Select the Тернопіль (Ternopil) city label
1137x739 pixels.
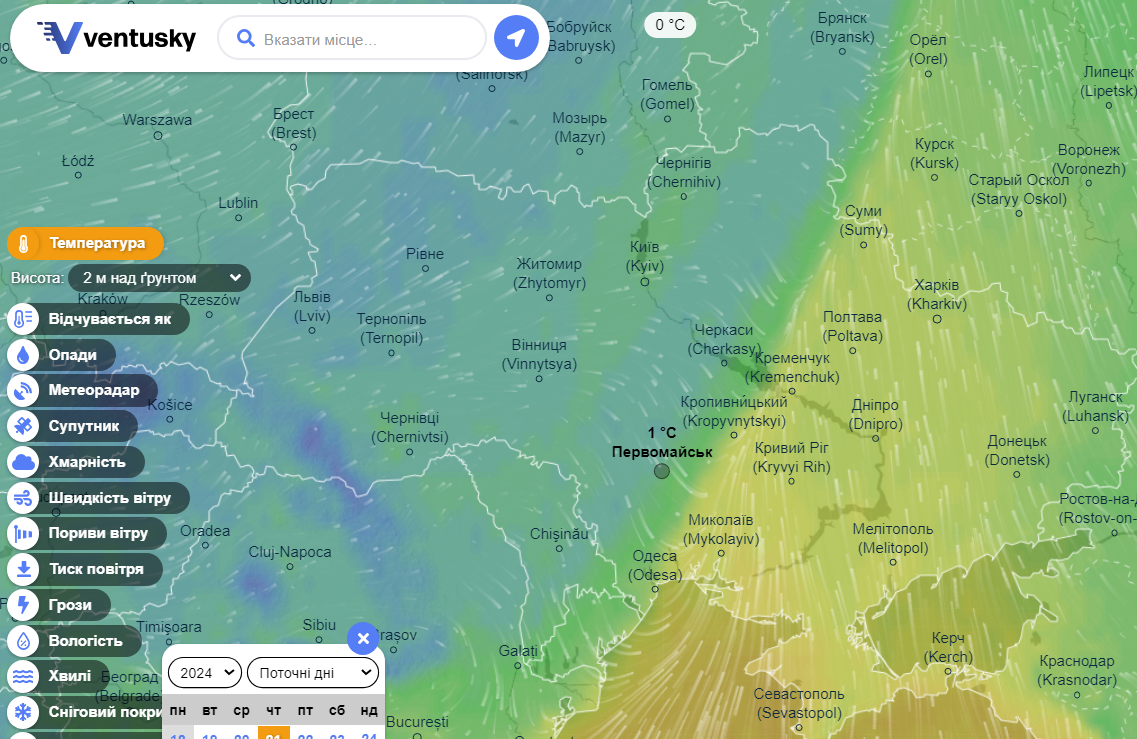(x=392, y=329)
